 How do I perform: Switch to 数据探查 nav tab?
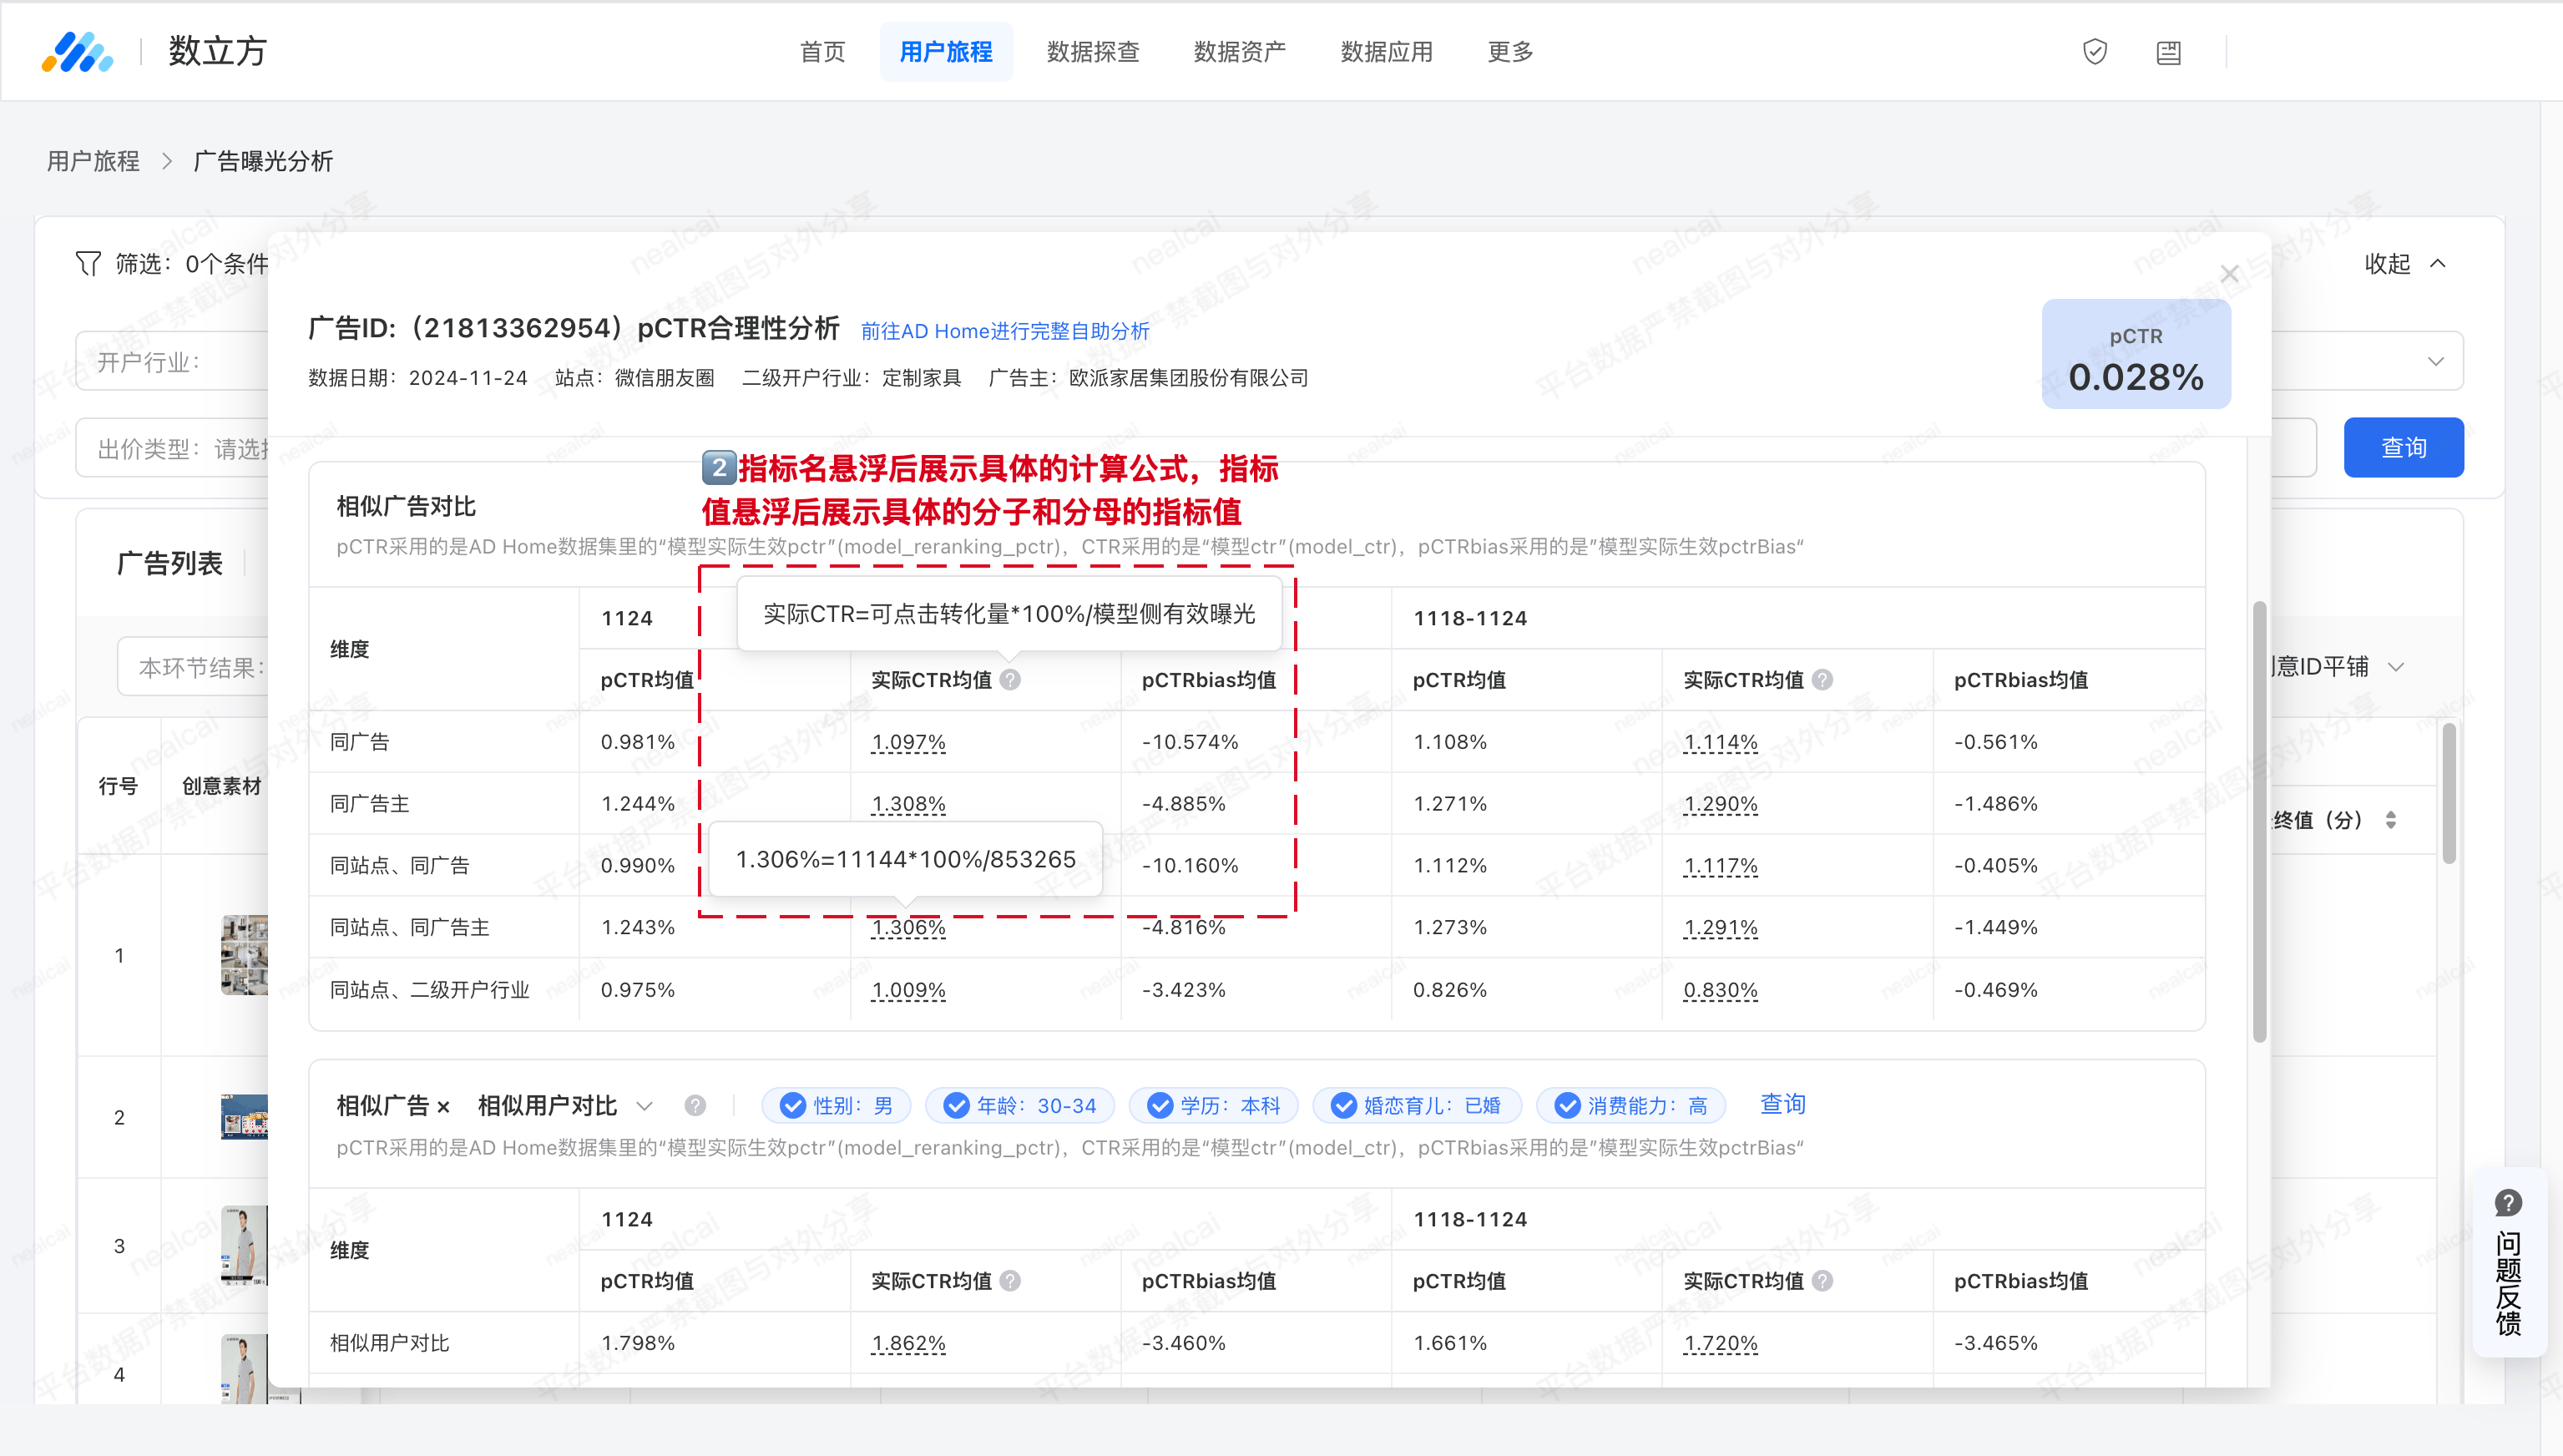tap(1092, 52)
